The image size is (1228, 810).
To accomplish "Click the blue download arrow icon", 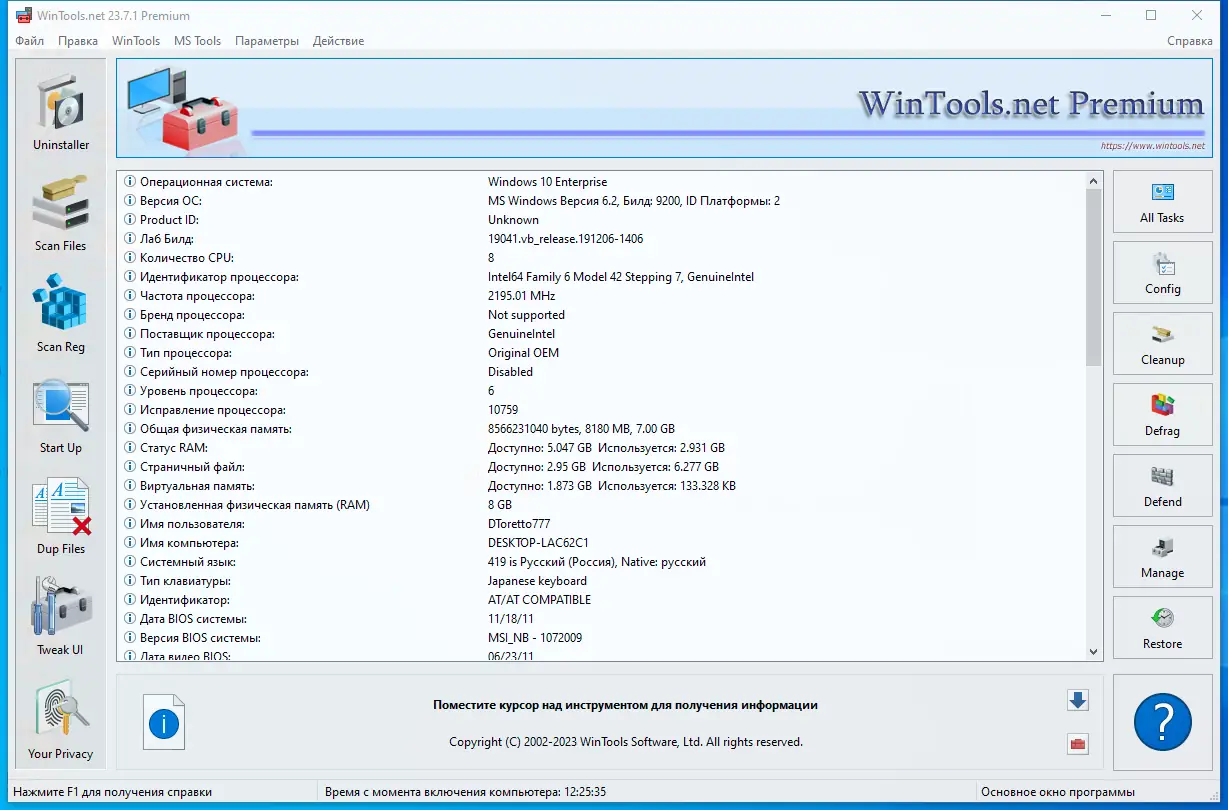I will click(x=1077, y=701).
